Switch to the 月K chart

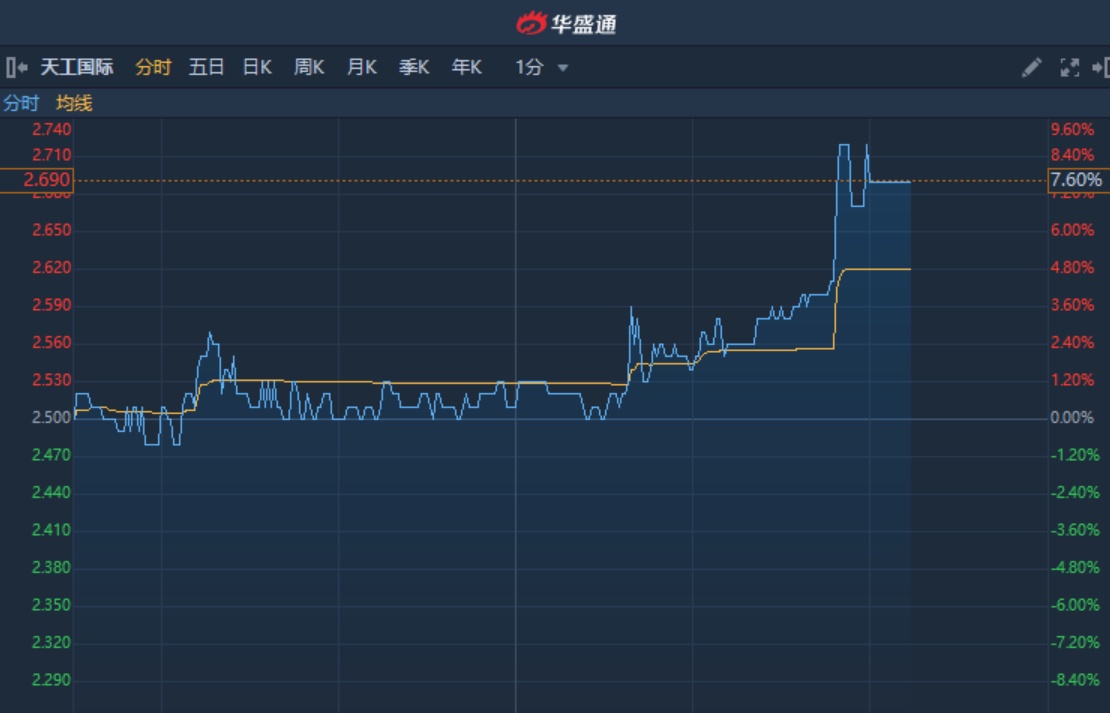pos(361,67)
